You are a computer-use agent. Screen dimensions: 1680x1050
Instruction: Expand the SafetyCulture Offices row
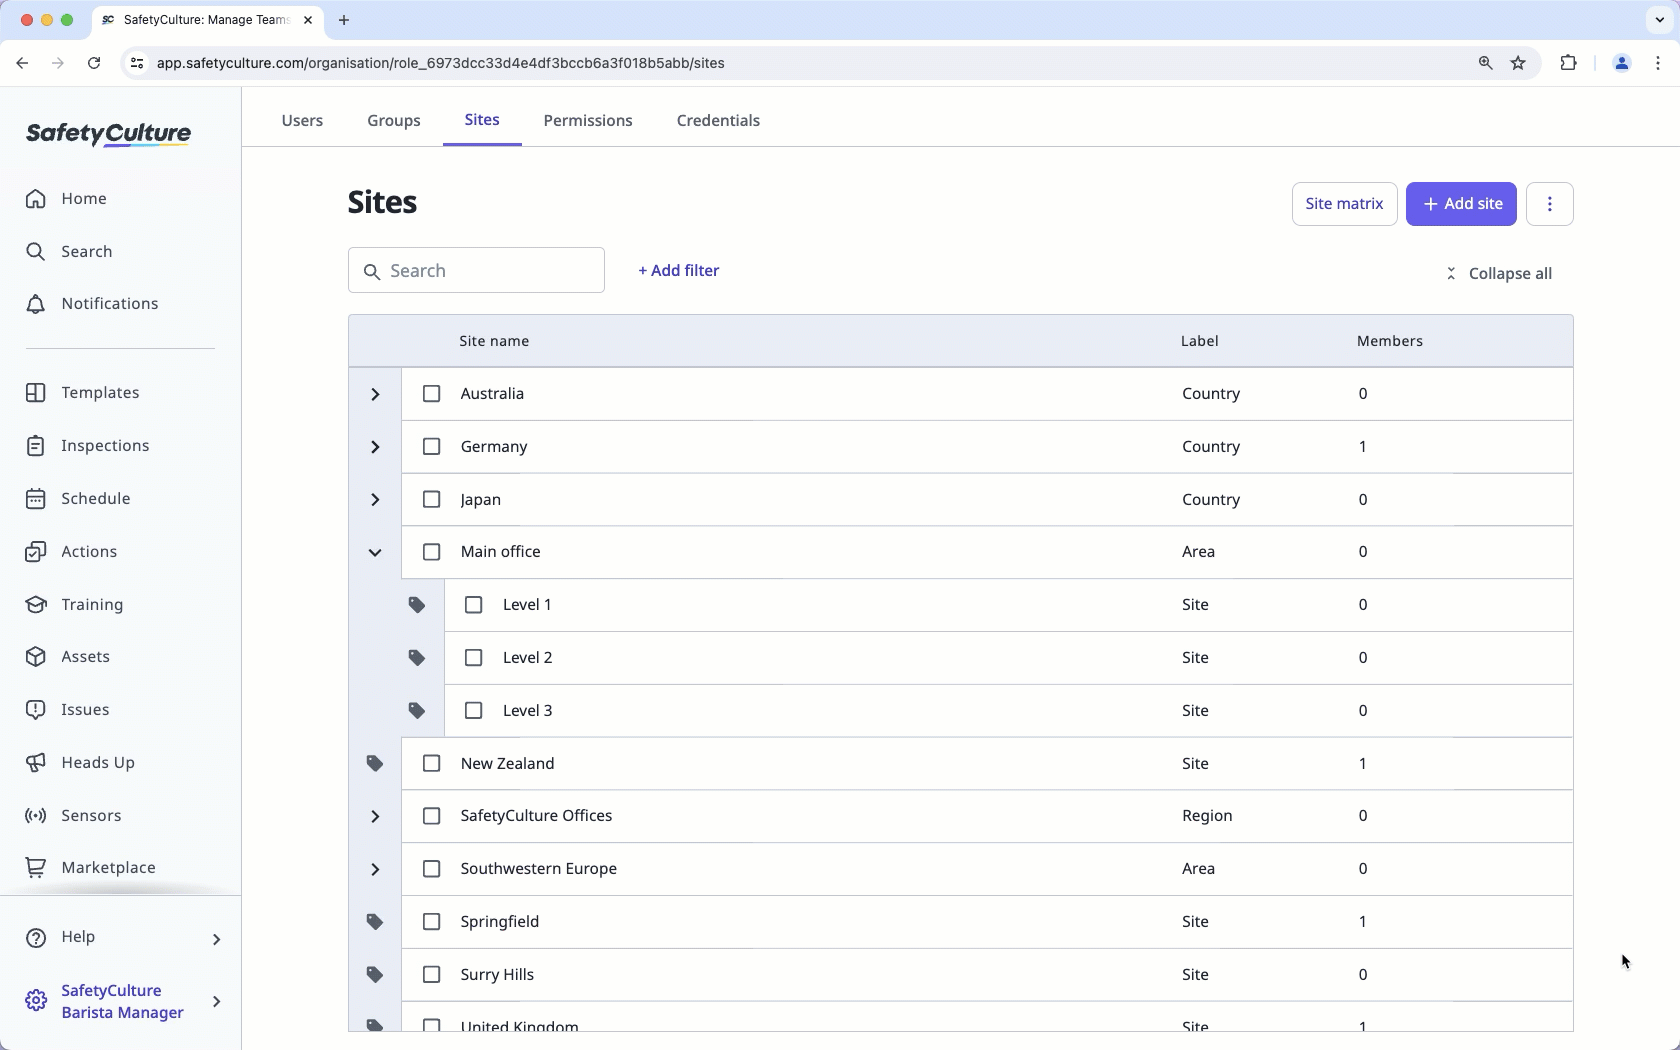pyautogui.click(x=375, y=817)
